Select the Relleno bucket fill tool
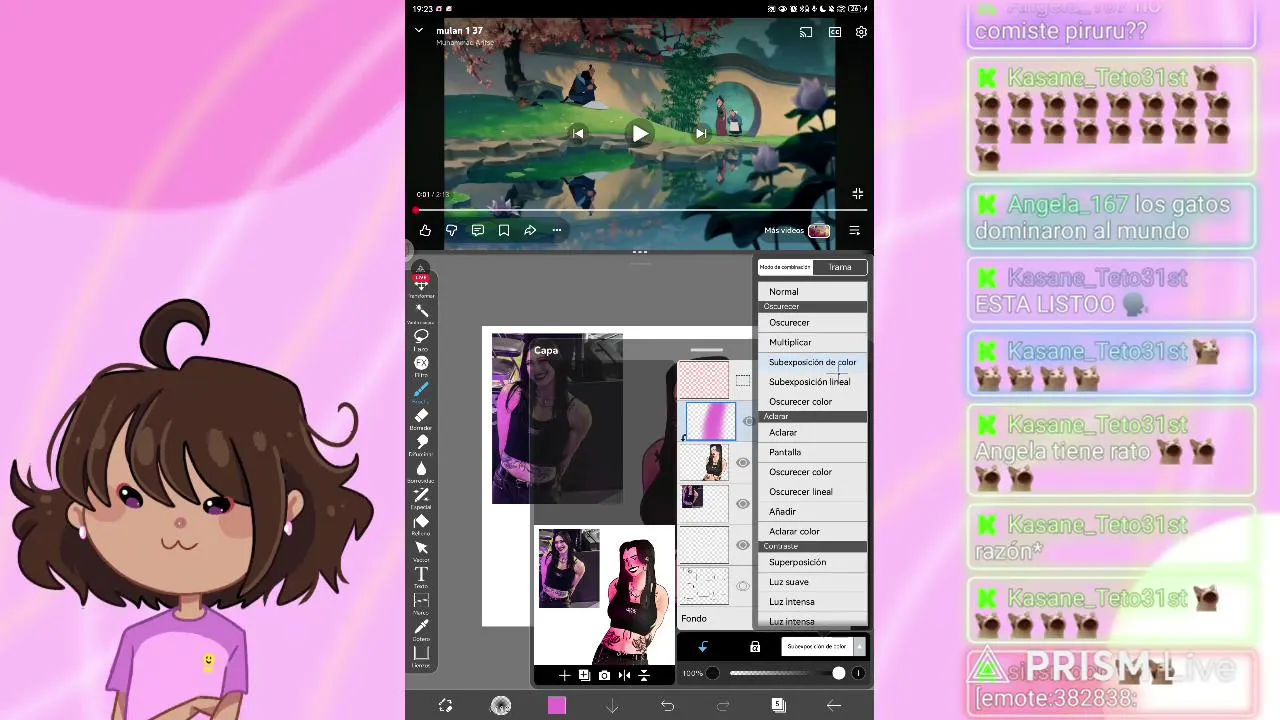Screen dimensions: 1280x720 (x=421, y=522)
